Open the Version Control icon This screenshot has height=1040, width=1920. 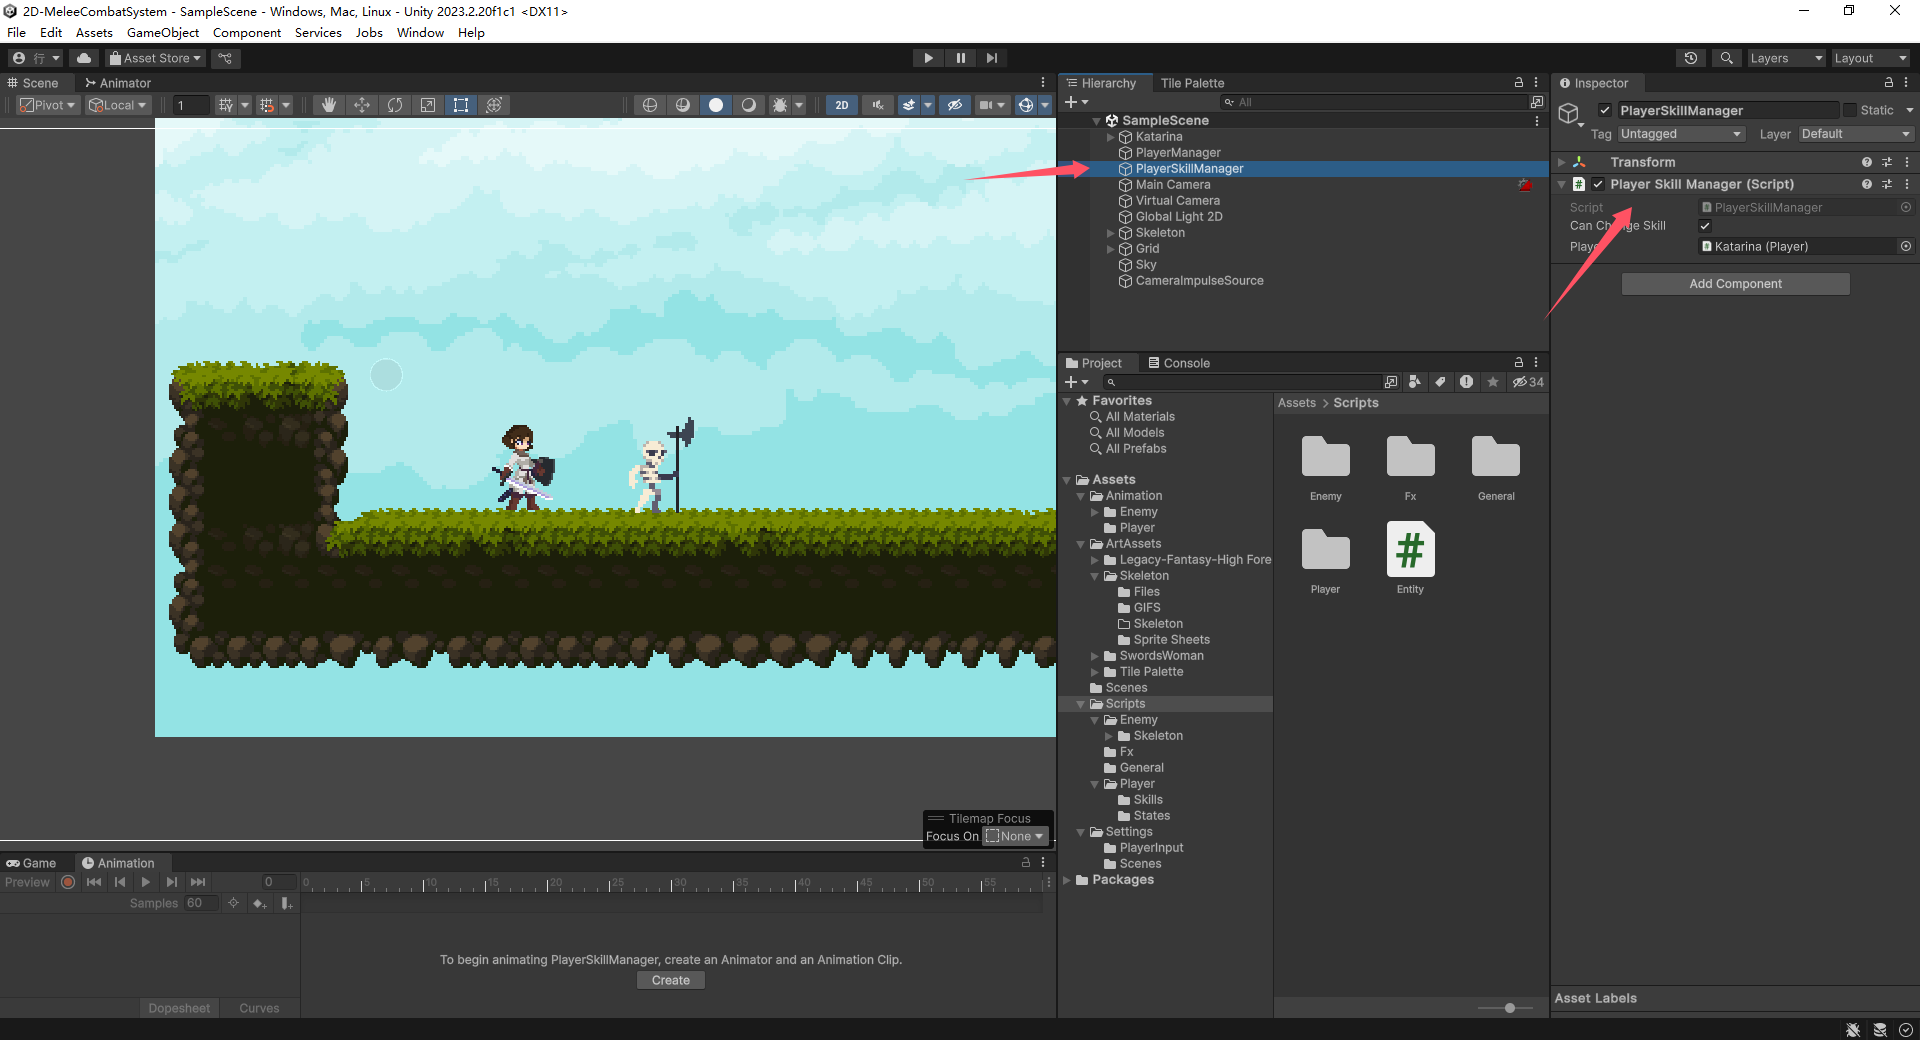coord(225,58)
